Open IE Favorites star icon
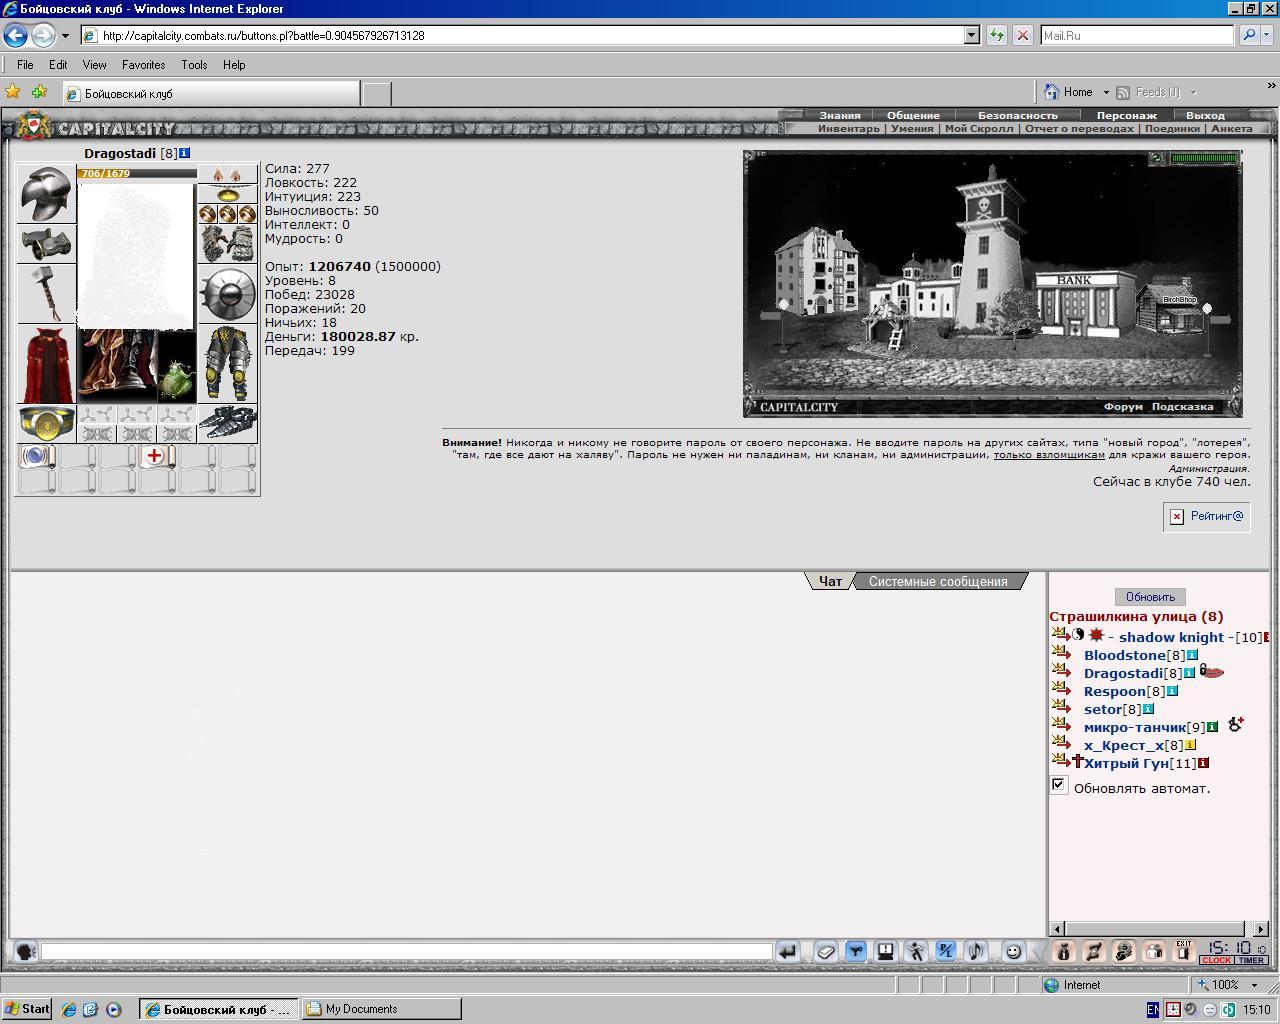The width and height of the screenshot is (1280, 1024). click(13, 92)
